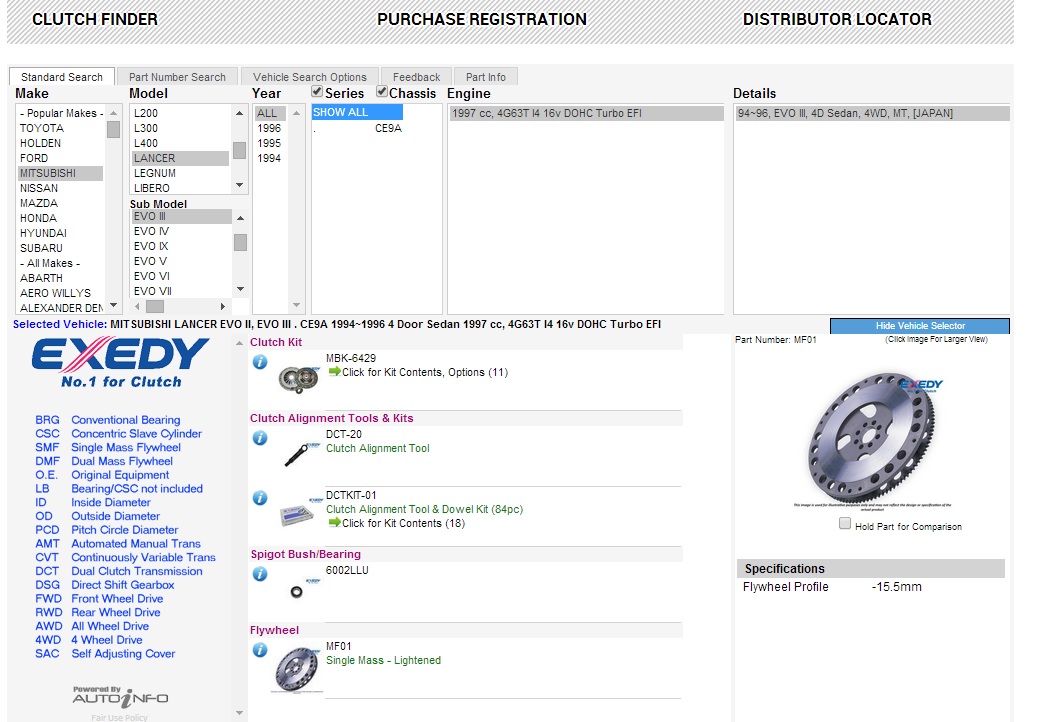
Task: Click the green arrow beside MBK-6429 kit contents
Action: click(x=335, y=372)
